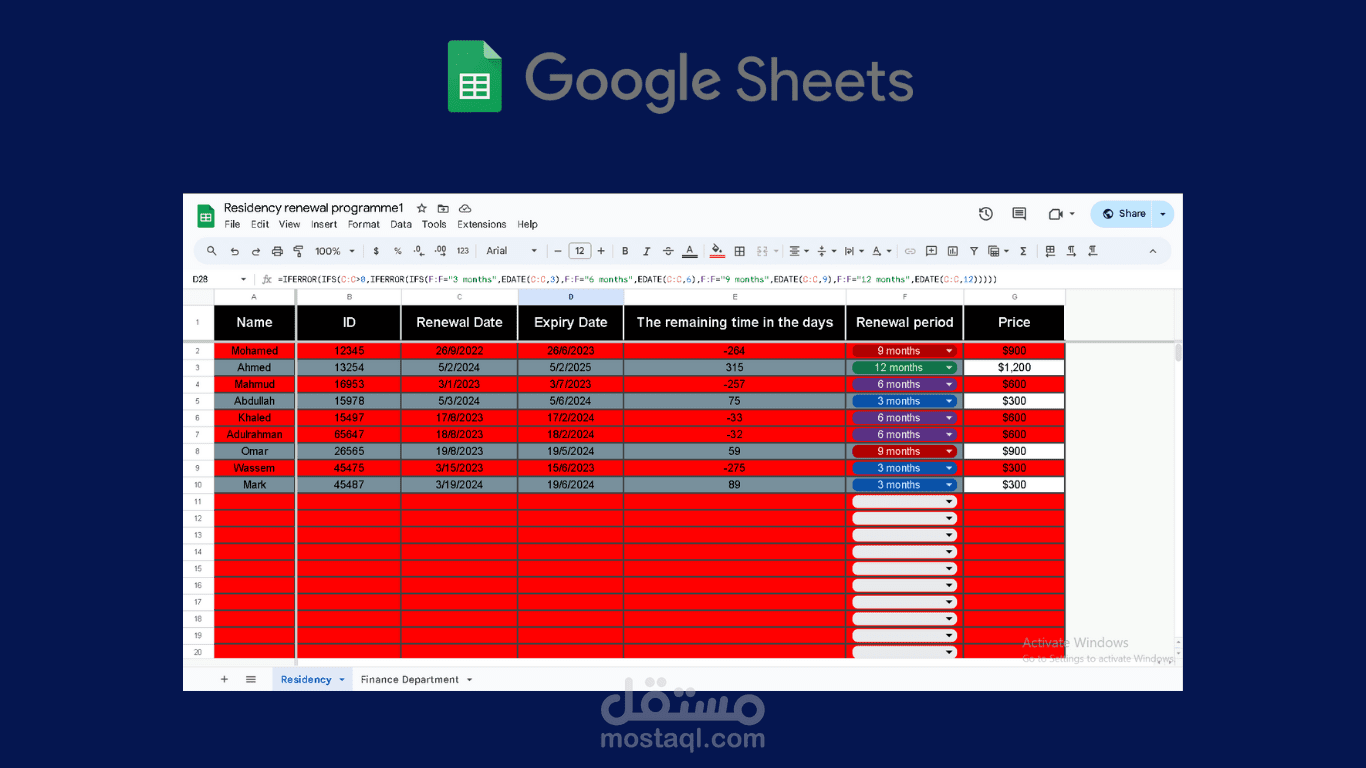Open Ahmed's 12 months renewal dropdown
Viewport: 1366px width, 768px height.
click(x=904, y=368)
